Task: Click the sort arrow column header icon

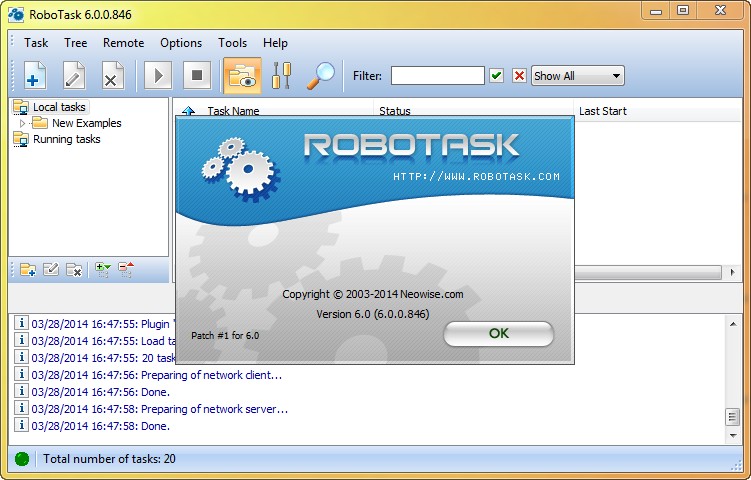Action: [189, 111]
